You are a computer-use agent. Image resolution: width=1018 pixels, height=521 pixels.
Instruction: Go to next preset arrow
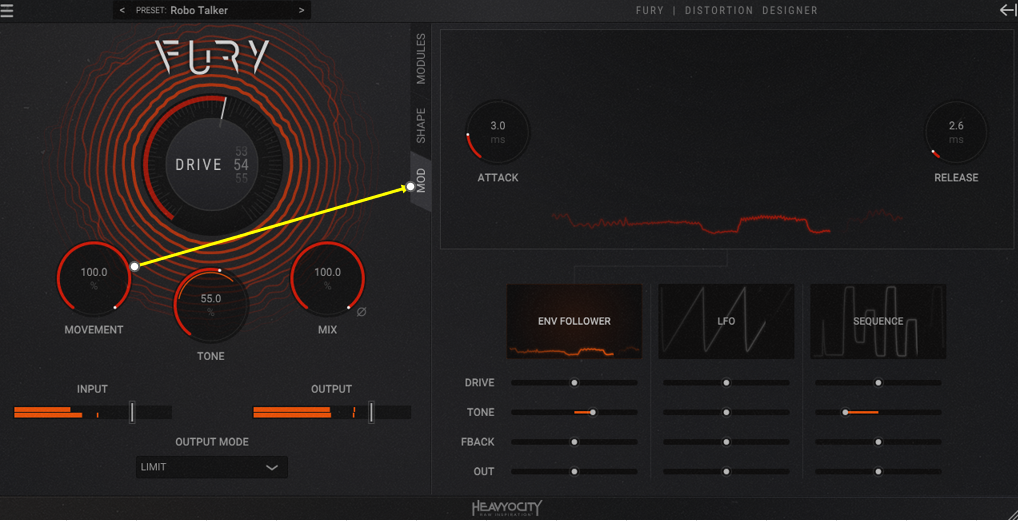(x=301, y=10)
